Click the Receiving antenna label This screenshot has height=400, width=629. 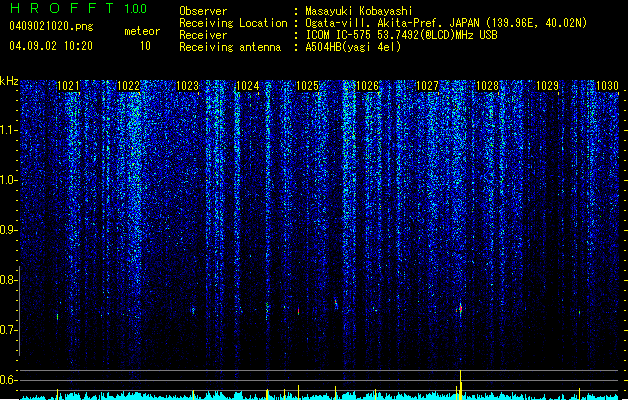[230, 47]
